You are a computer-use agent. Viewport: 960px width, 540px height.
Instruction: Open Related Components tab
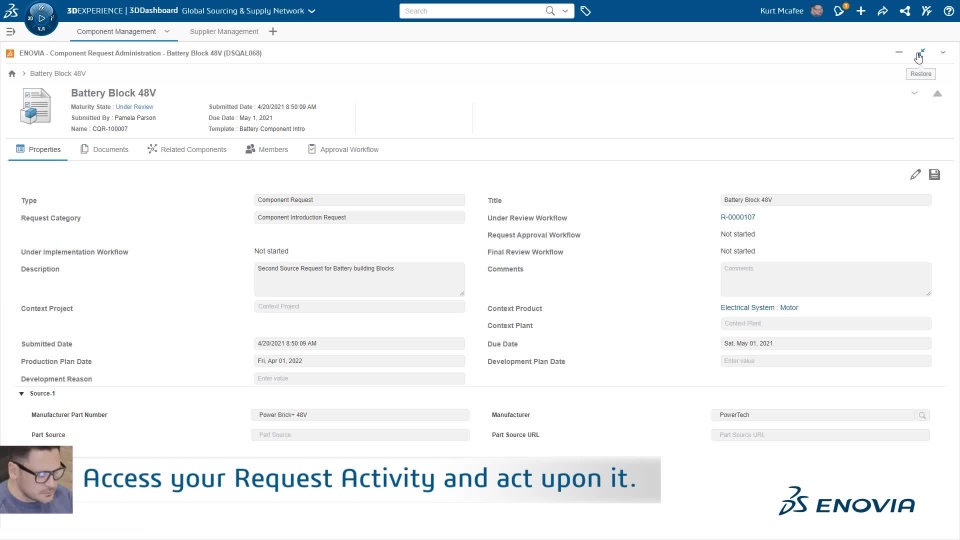187,149
